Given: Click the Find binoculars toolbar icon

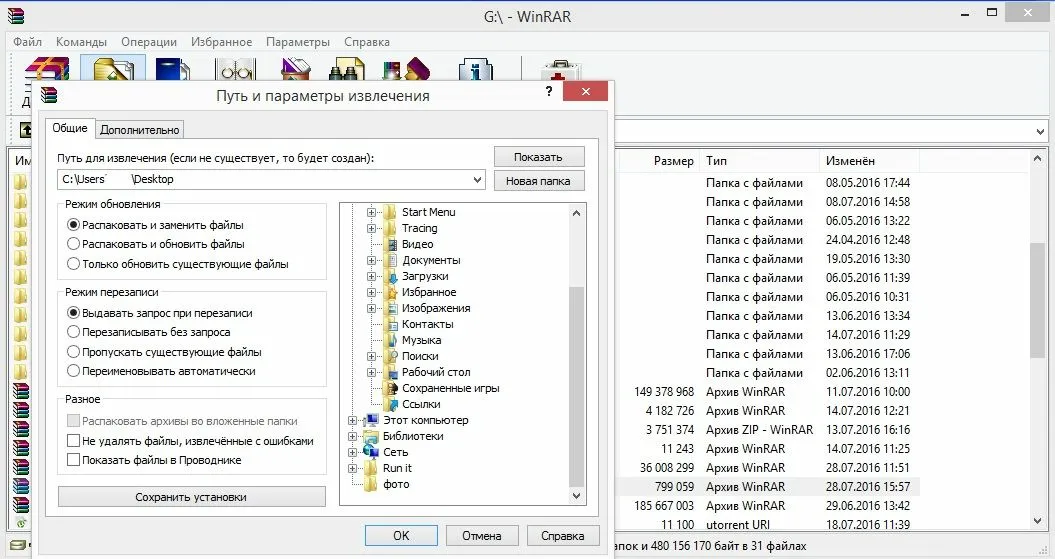Looking at the screenshot, I should point(346,68).
